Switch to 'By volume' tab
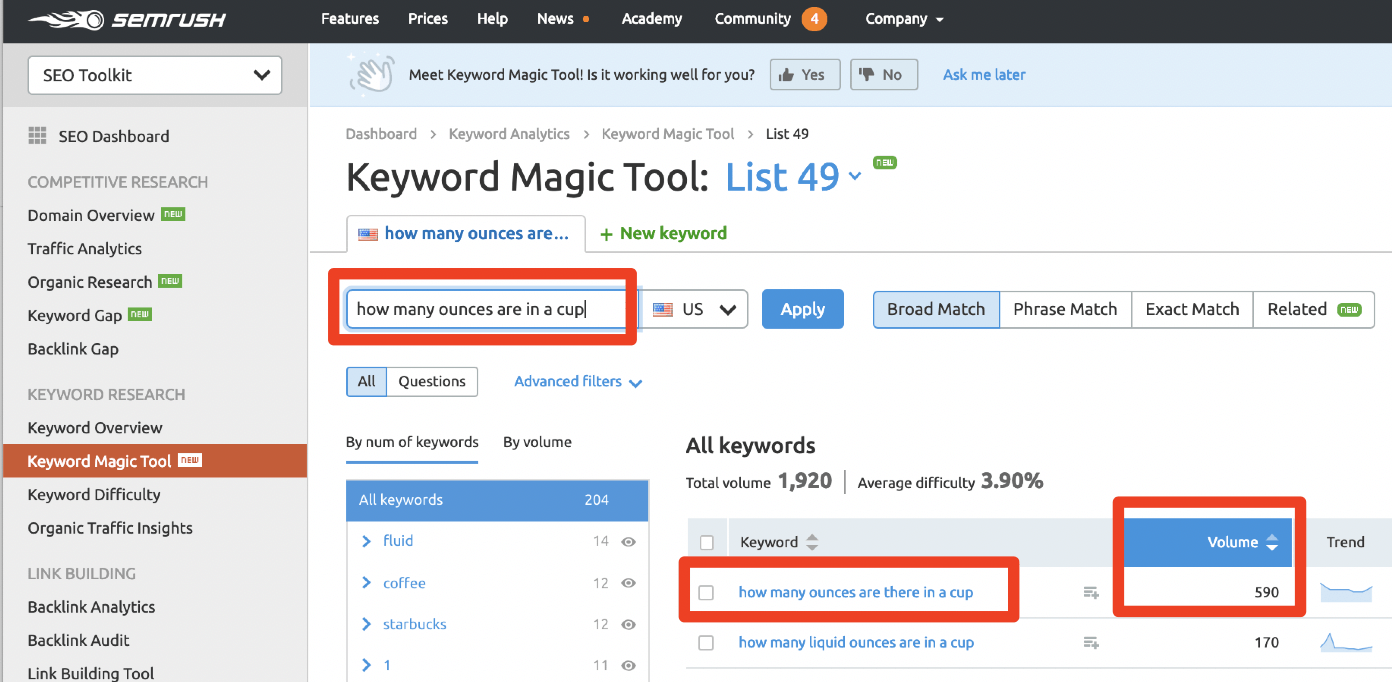This screenshot has width=1392, height=682. tap(537, 442)
